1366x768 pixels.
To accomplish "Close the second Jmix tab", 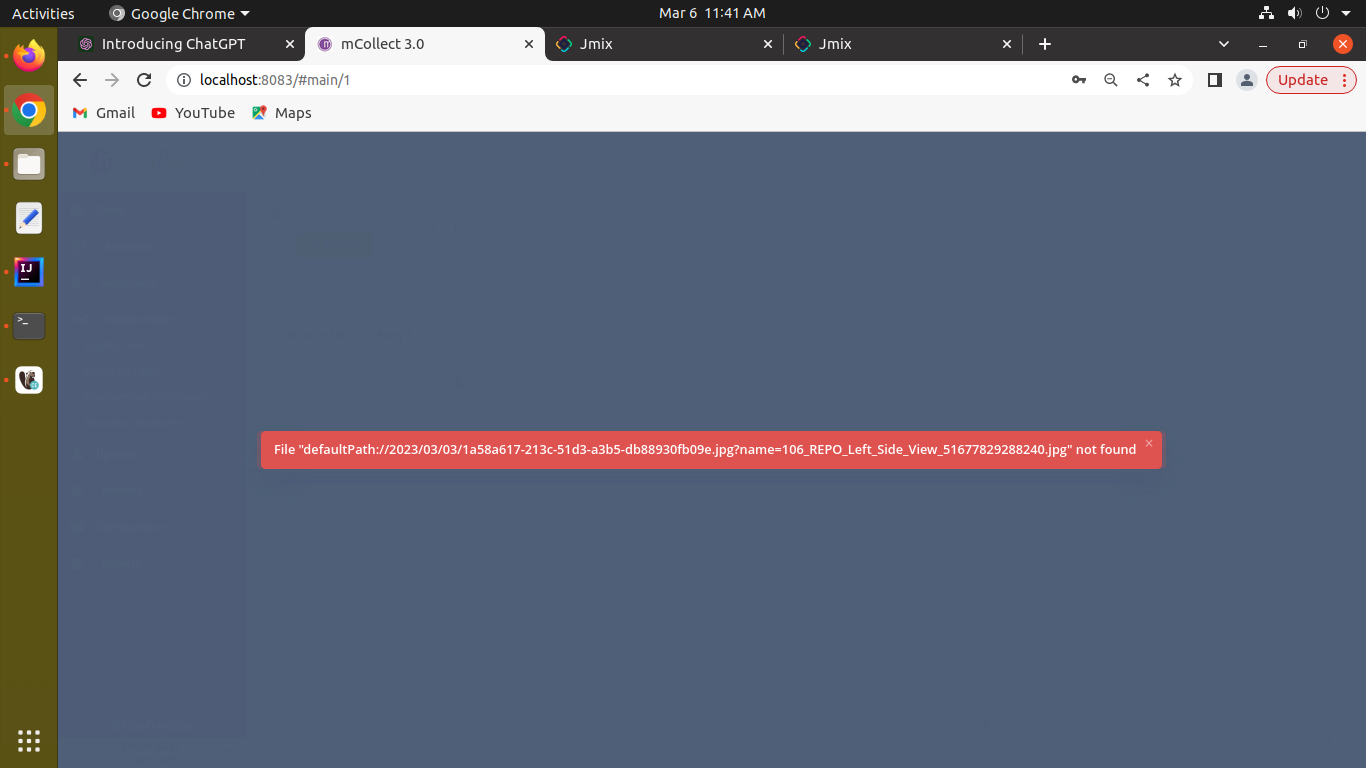I will (1007, 44).
